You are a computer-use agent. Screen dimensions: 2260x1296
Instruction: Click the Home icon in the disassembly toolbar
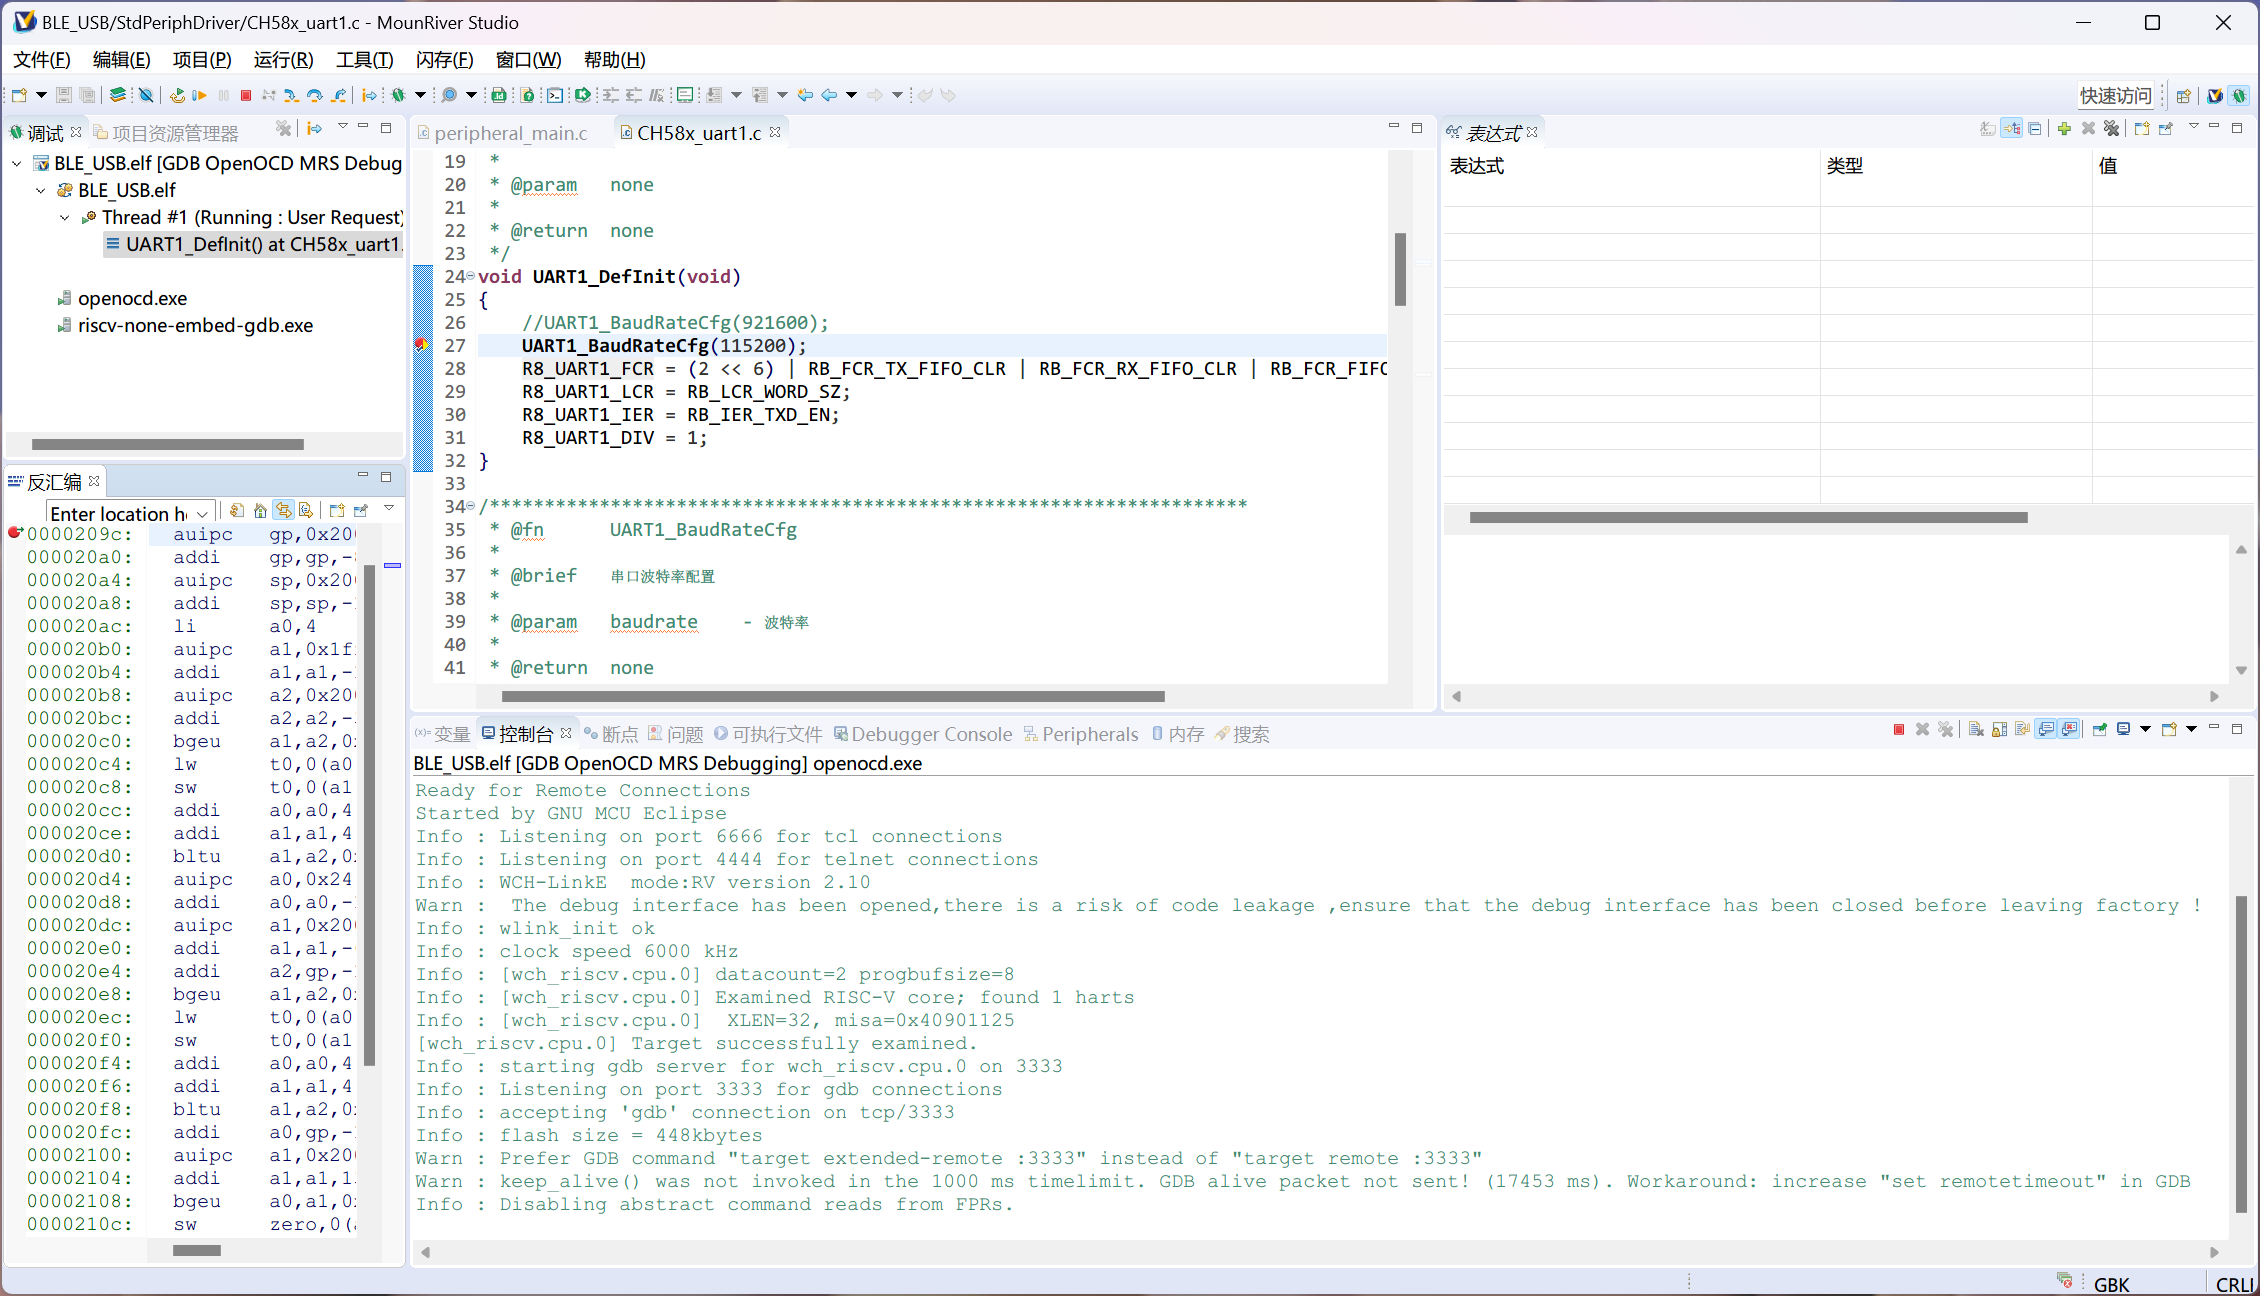[x=260, y=511]
